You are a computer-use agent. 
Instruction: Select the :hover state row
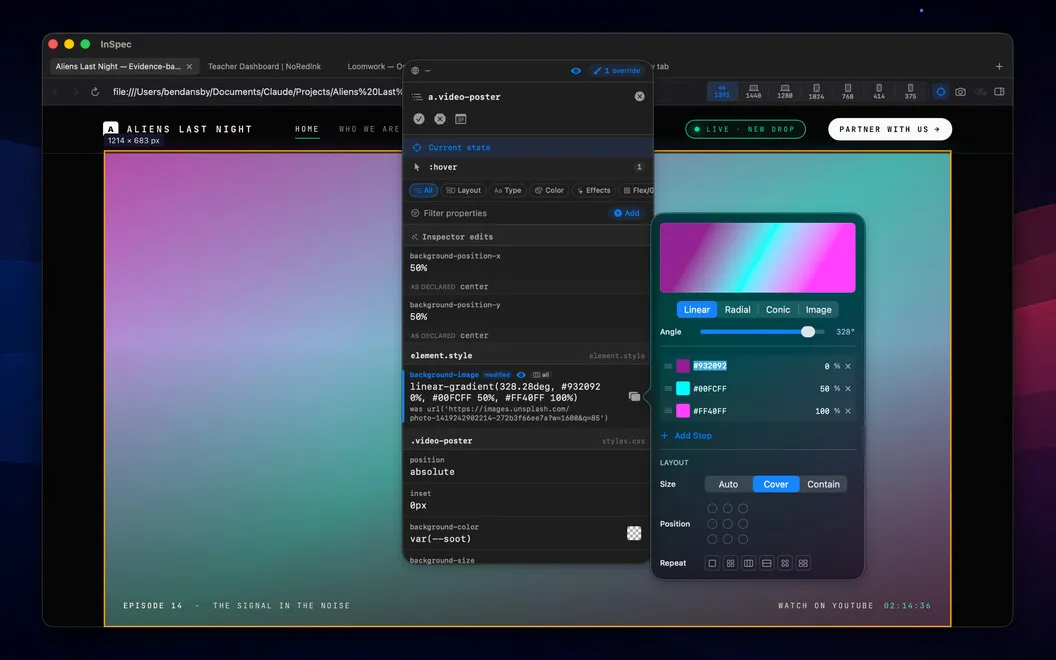[x=528, y=167]
